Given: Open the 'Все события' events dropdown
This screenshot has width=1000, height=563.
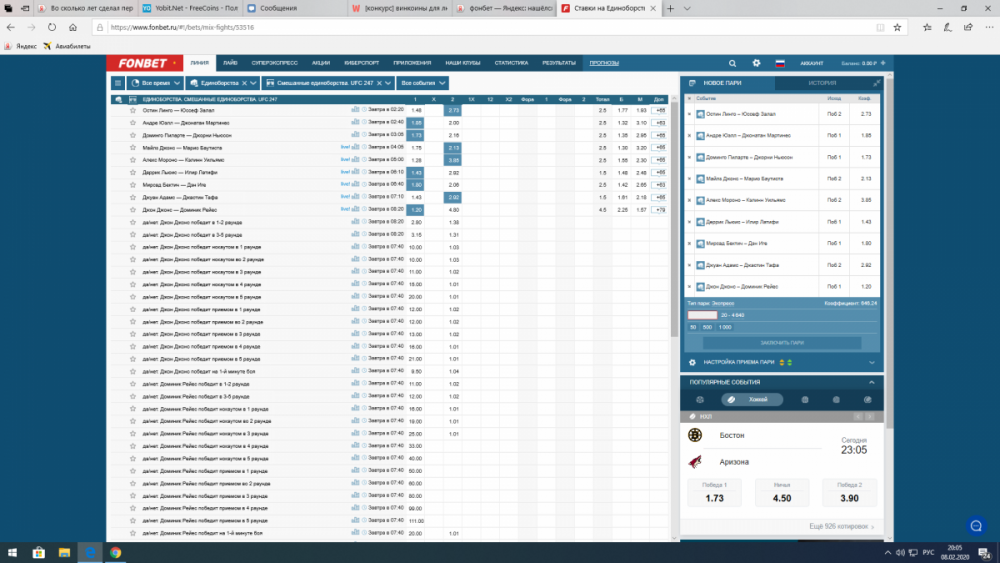Looking at the screenshot, I should coord(422,83).
